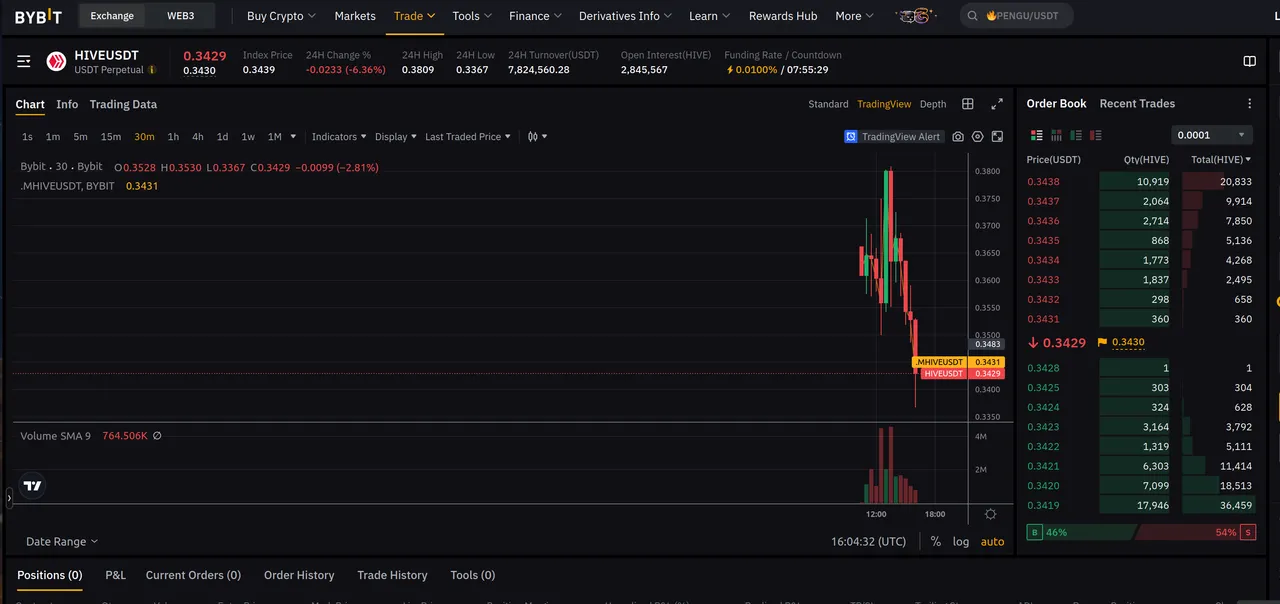Open the hamburger menu beside HIVEUSDT

pos(24,62)
